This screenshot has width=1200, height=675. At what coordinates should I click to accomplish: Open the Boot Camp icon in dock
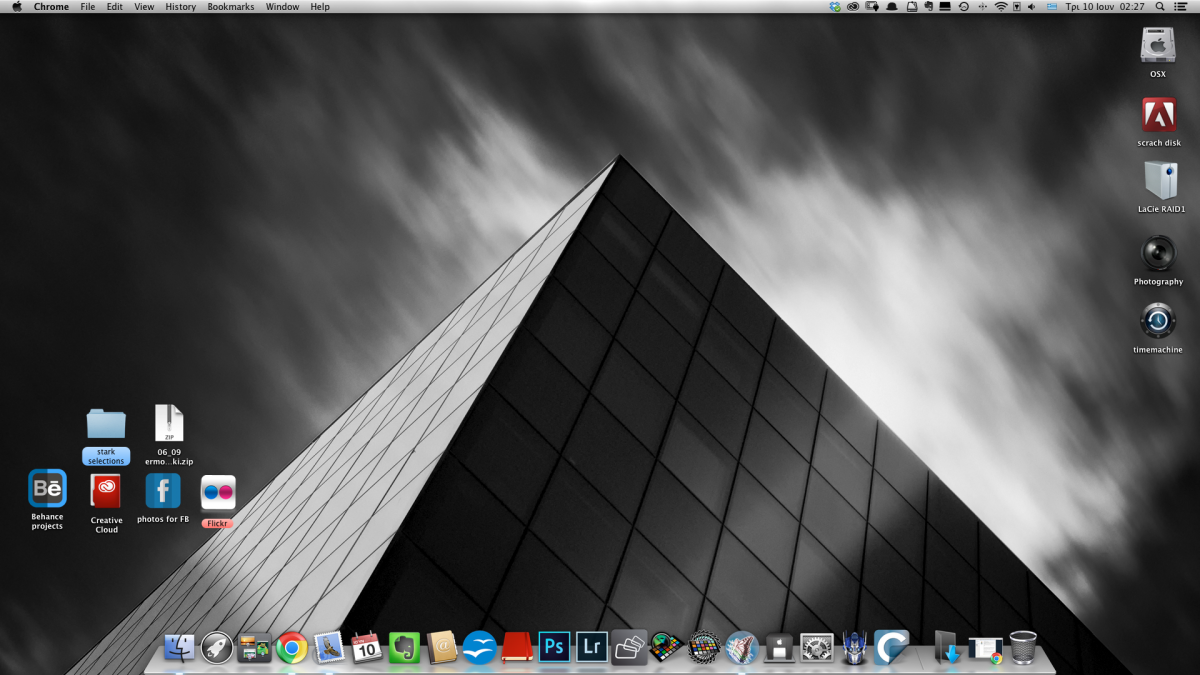(x=779, y=648)
